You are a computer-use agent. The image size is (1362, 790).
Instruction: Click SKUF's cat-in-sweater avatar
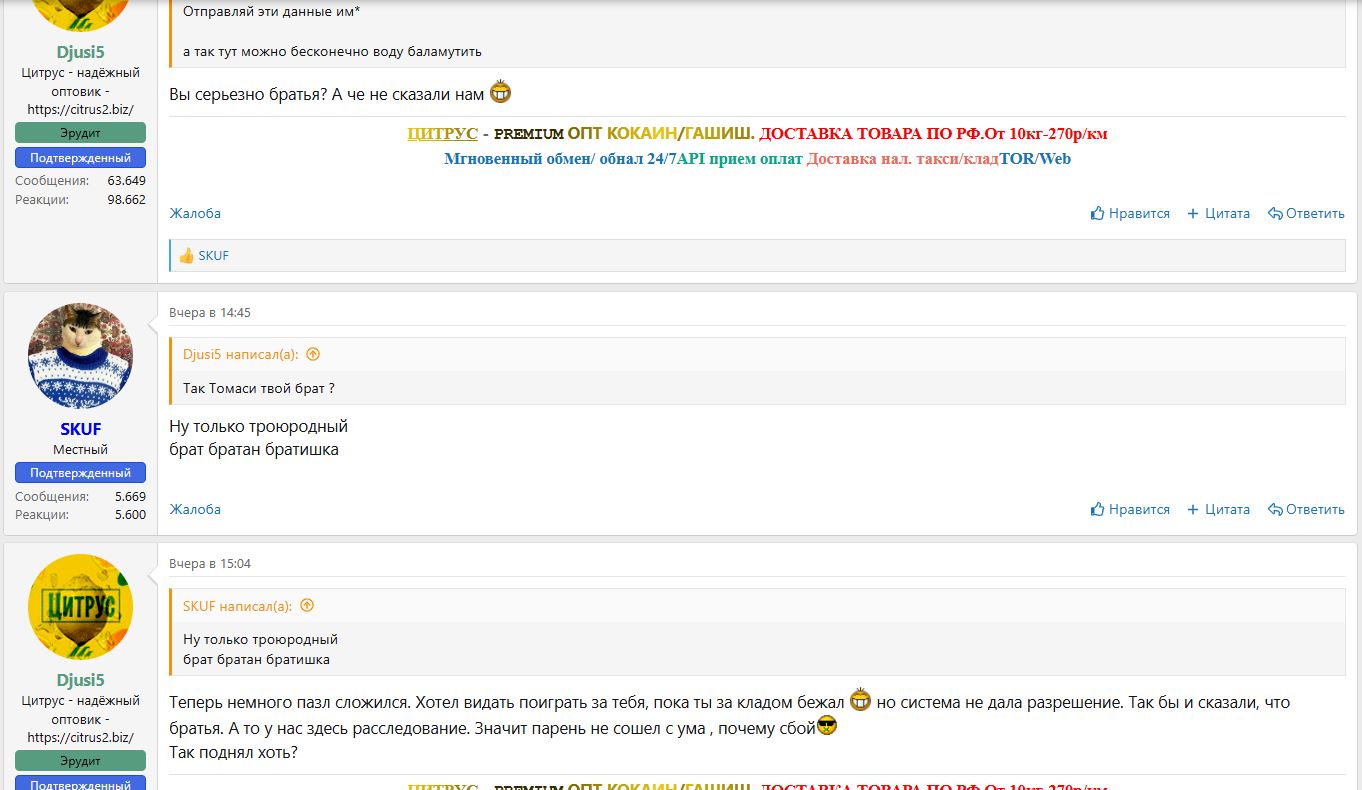[x=80, y=356]
